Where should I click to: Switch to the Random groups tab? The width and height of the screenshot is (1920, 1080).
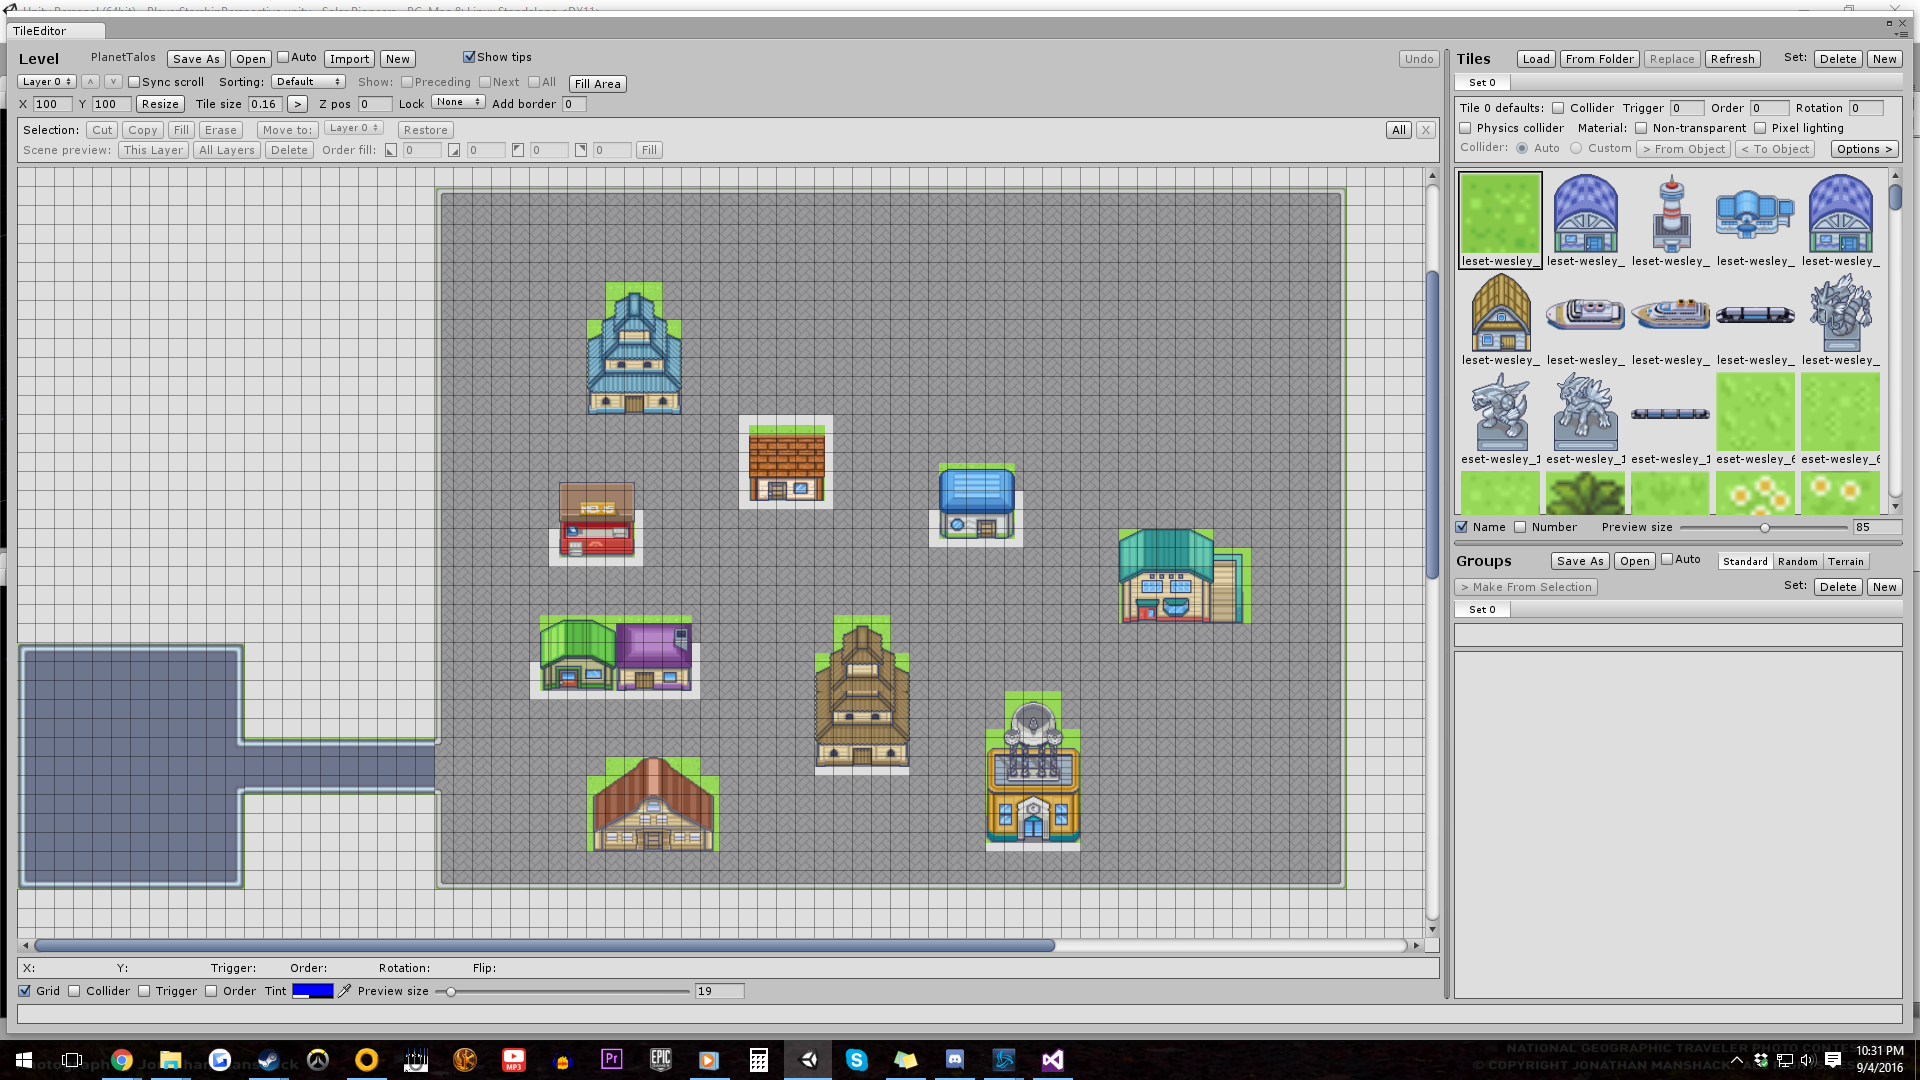tap(1797, 561)
